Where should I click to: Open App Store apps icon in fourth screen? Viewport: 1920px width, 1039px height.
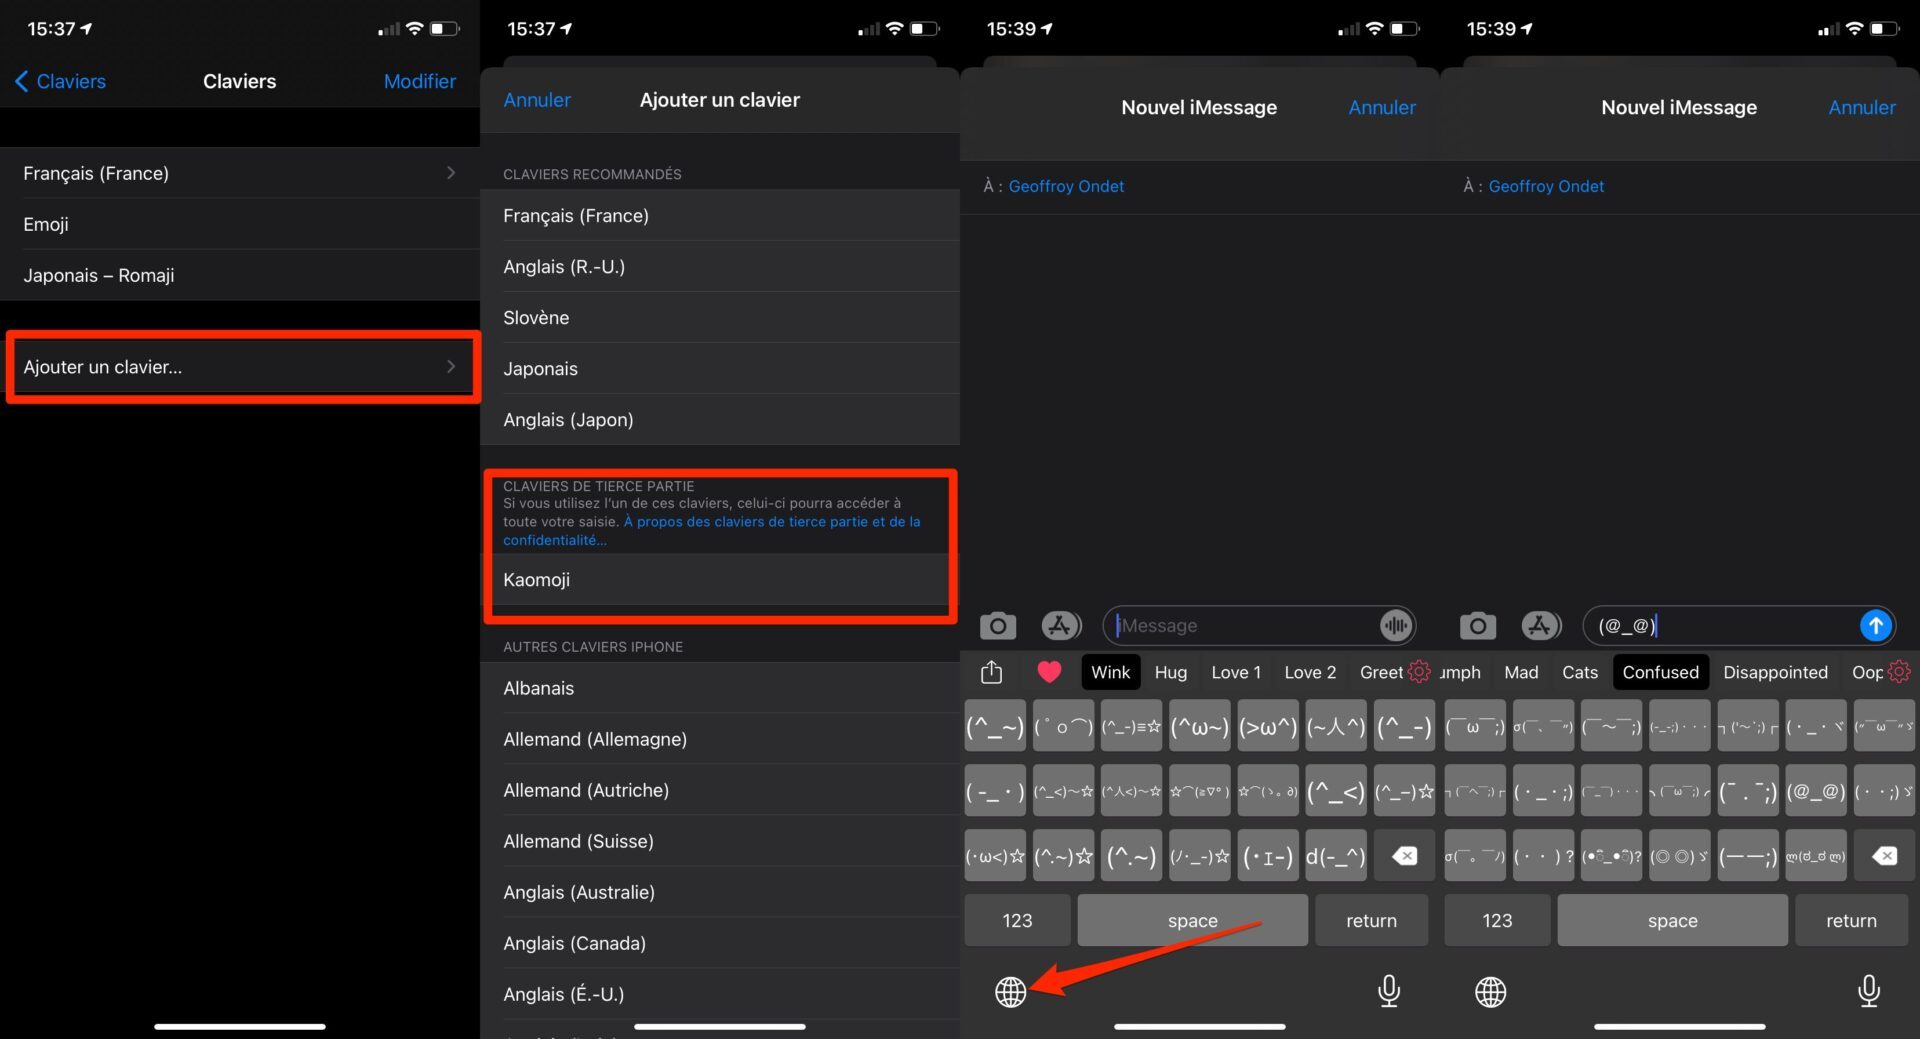[1541, 626]
